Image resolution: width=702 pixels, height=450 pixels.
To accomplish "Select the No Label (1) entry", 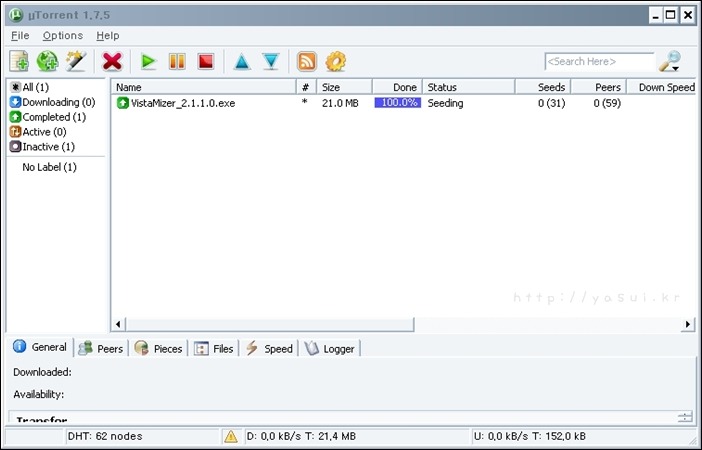I will (49, 167).
